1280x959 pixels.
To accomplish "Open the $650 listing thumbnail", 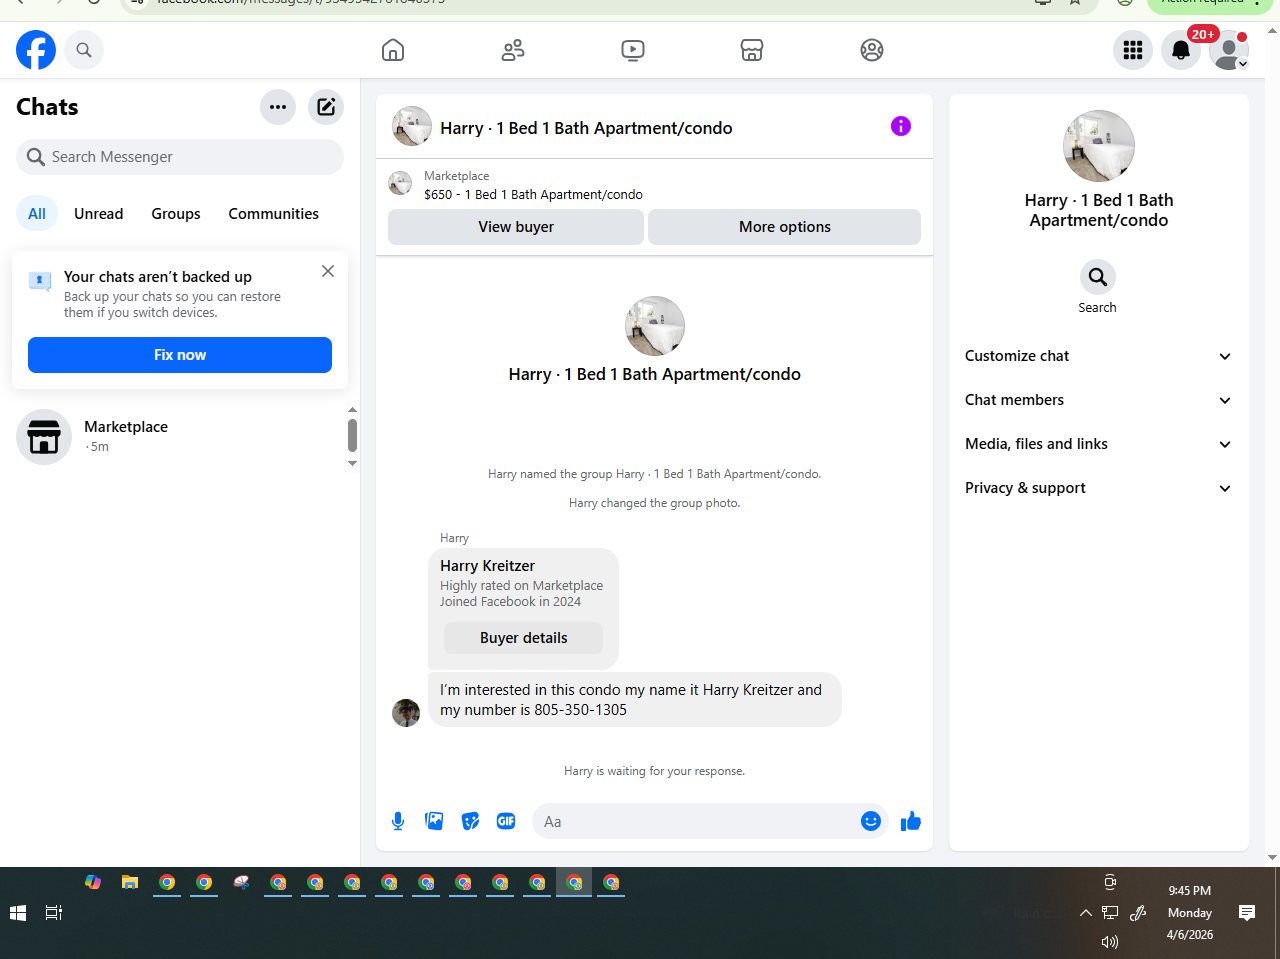I will point(400,183).
